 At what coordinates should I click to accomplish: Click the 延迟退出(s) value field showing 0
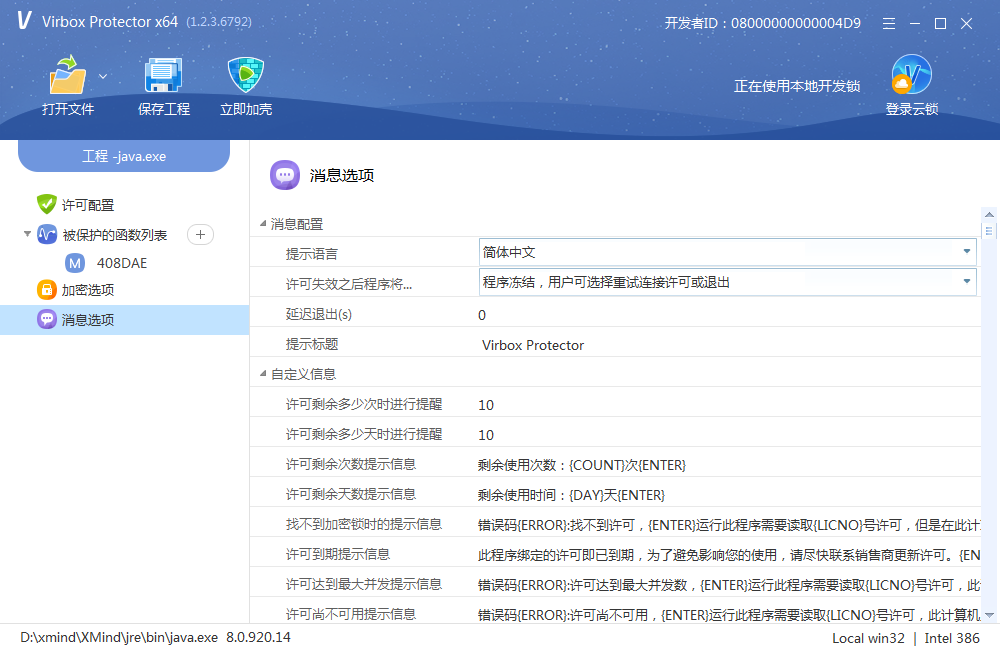click(x=727, y=314)
